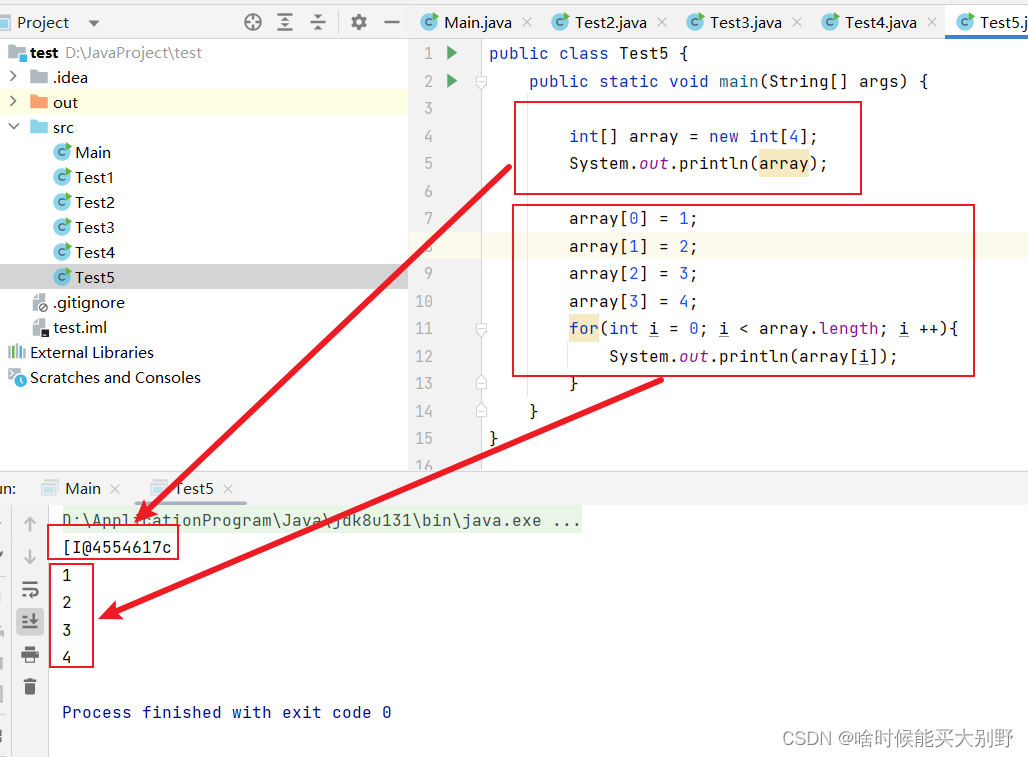Open the .gitignore file
The width and height of the screenshot is (1028, 757).
click(x=79, y=302)
